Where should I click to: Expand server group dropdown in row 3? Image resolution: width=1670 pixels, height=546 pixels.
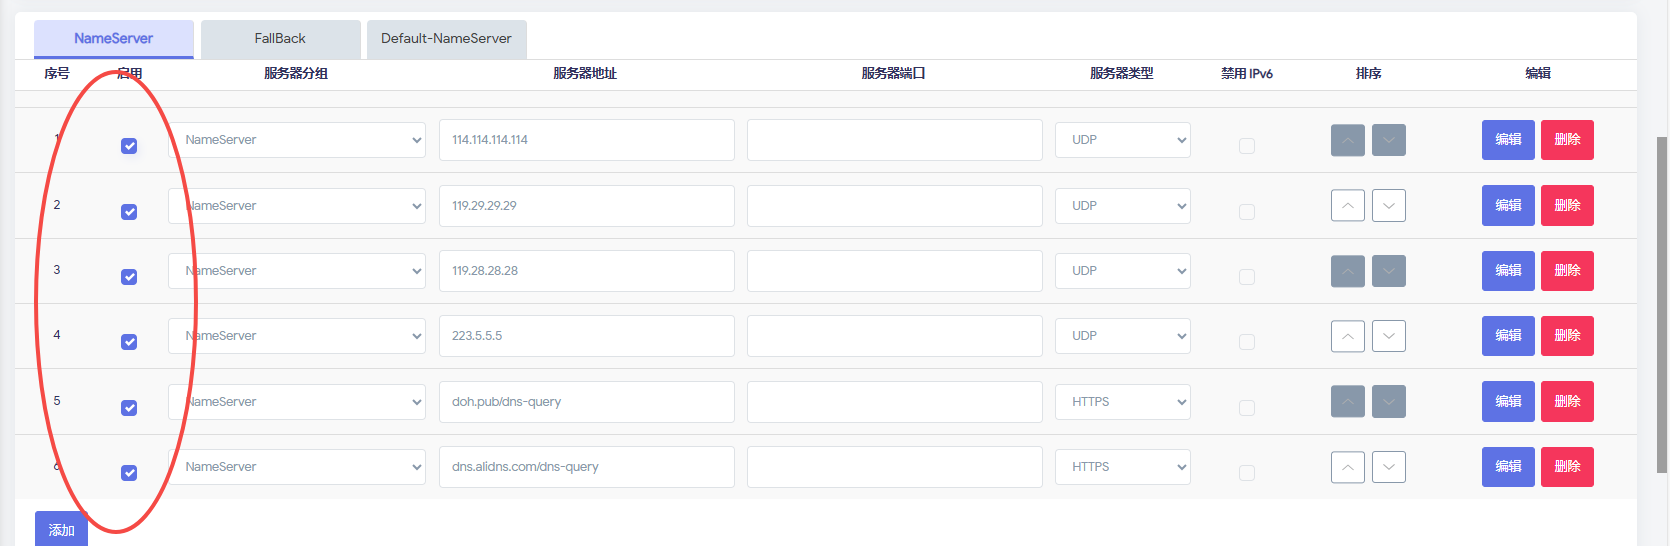click(297, 271)
